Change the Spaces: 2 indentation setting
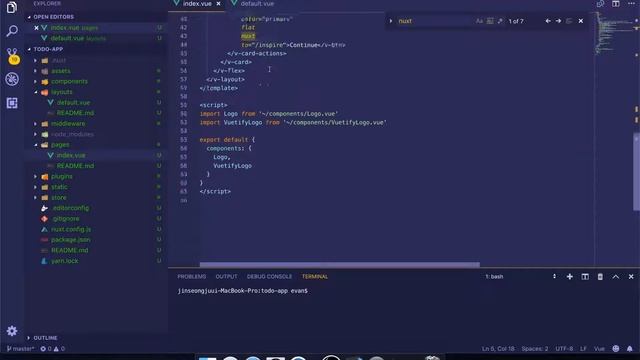This screenshot has height=360, width=640. click(x=535, y=349)
